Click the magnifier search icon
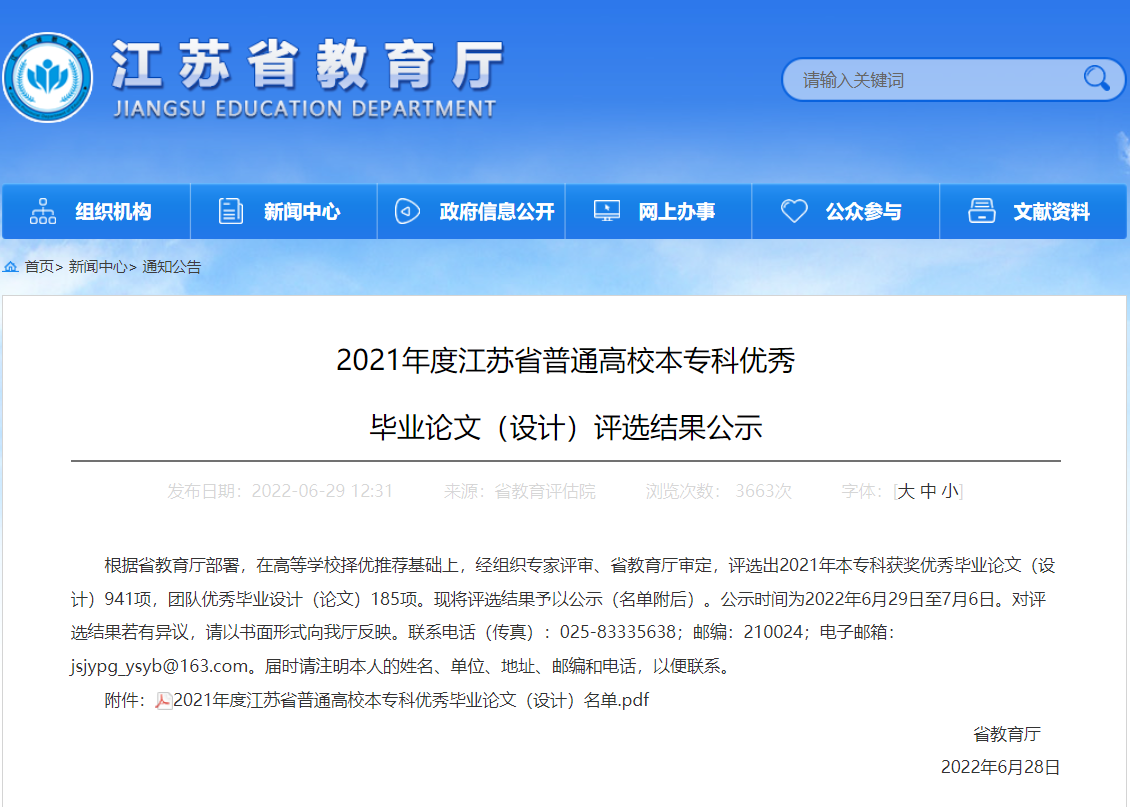The height and width of the screenshot is (807, 1130). tap(1096, 78)
